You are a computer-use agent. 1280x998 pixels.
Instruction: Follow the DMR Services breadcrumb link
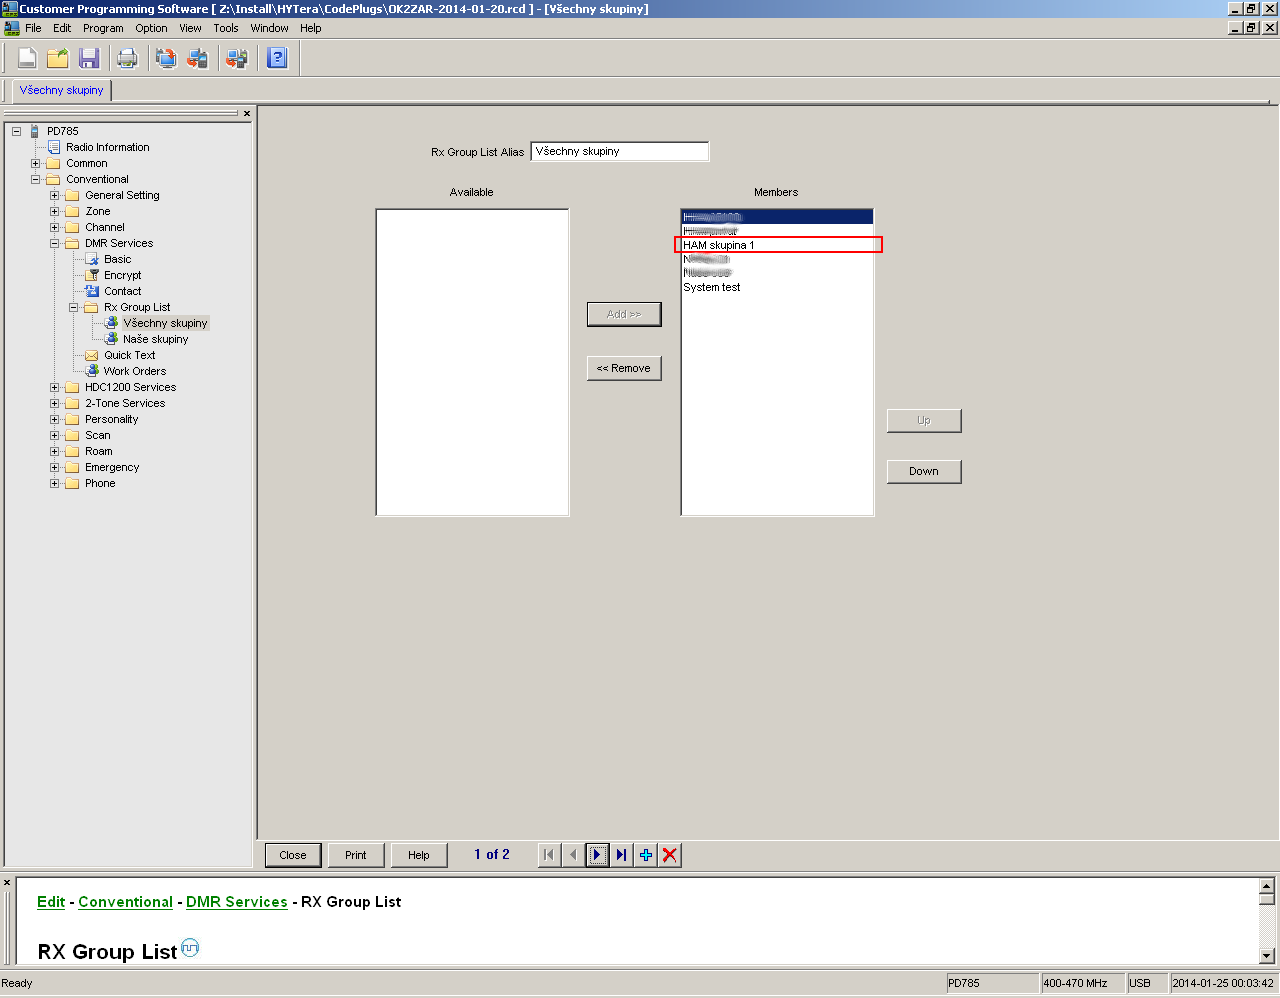(236, 902)
